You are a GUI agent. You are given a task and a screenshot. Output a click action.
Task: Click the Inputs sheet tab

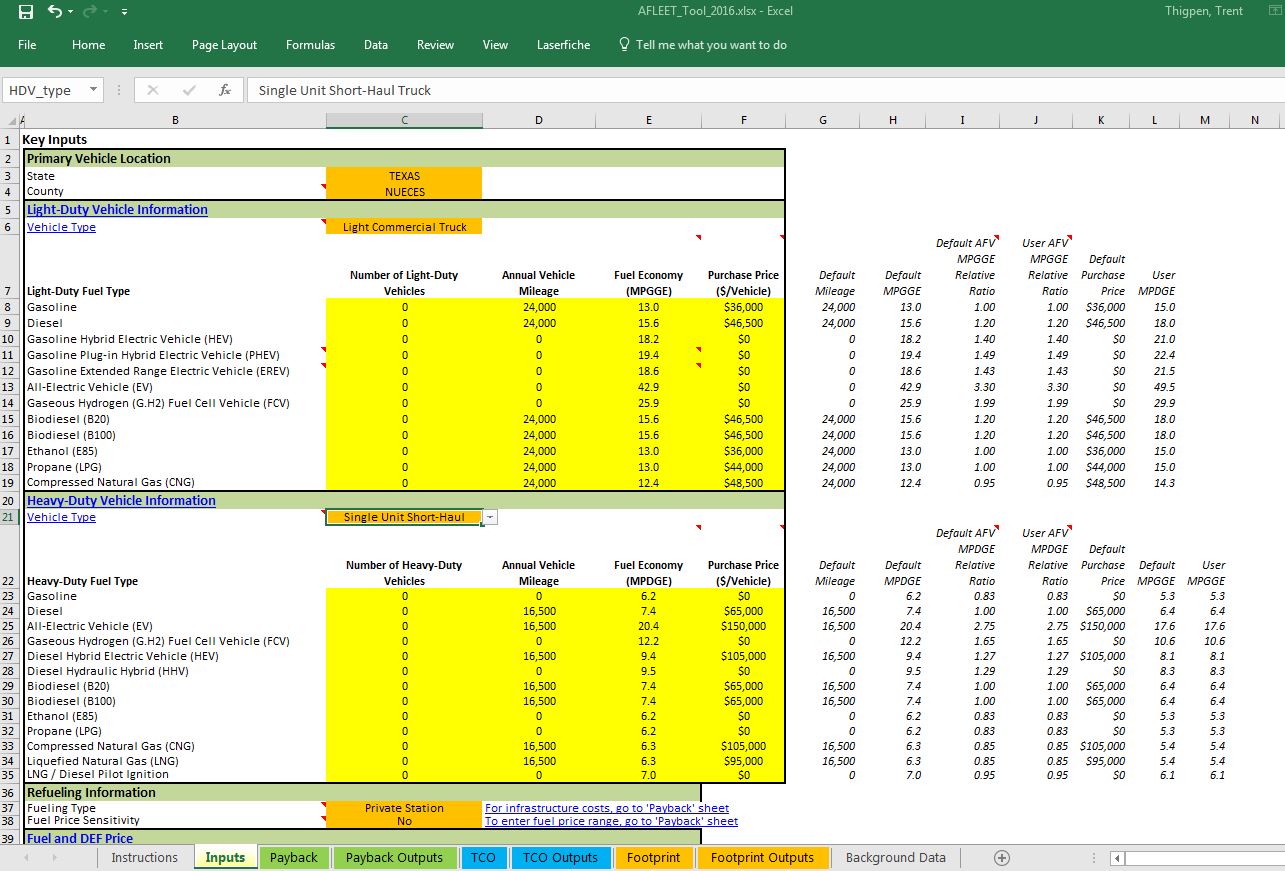(x=225, y=857)
